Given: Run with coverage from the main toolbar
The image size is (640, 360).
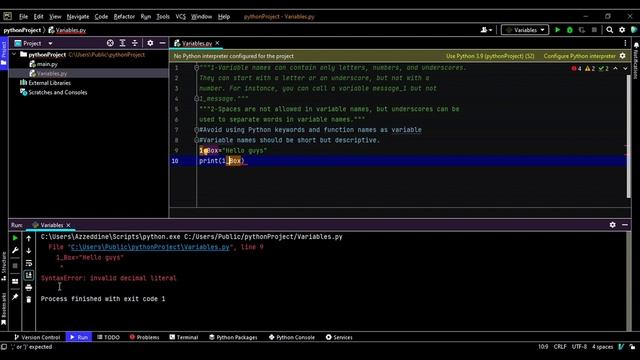Looking at the screenshot, I should point(582,30).
